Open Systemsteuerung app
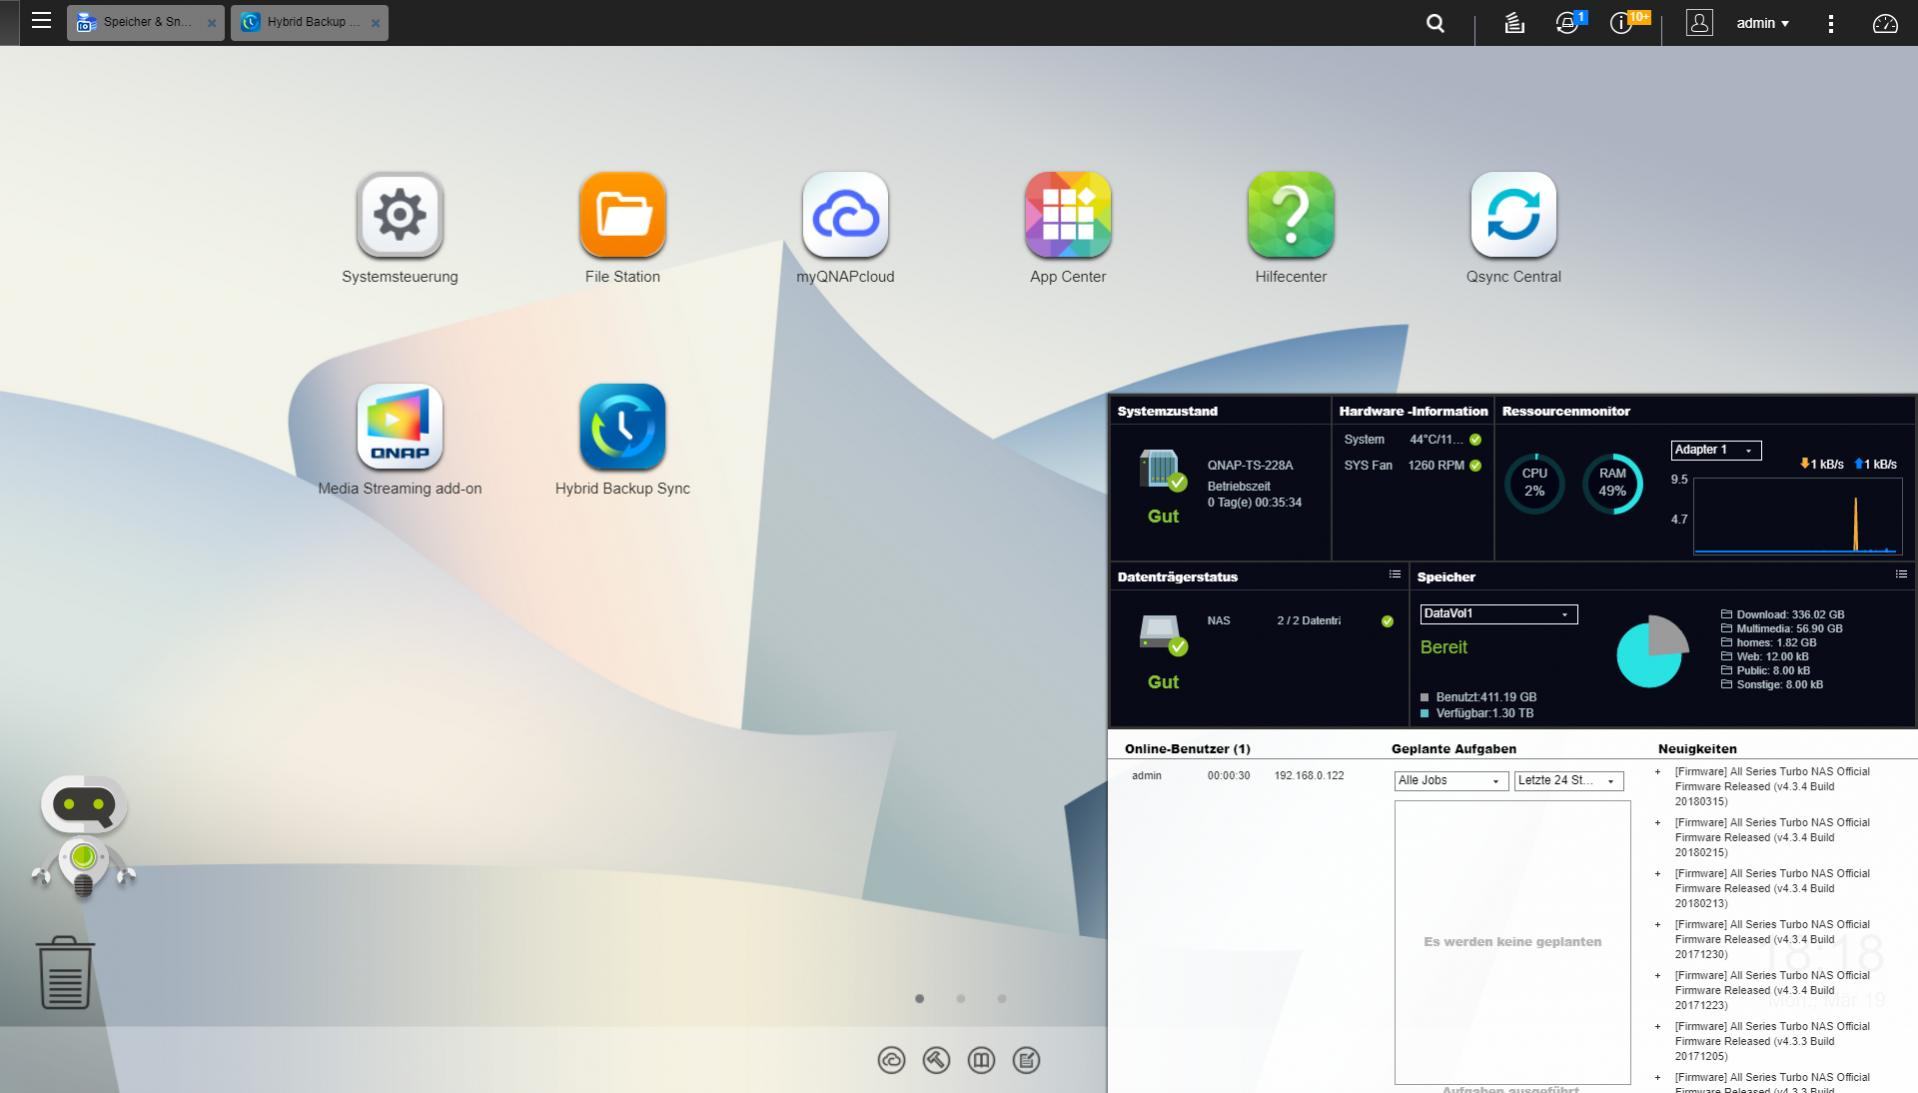The image size is (1918, 1093). pyautogui.click(x=400, y=215)
